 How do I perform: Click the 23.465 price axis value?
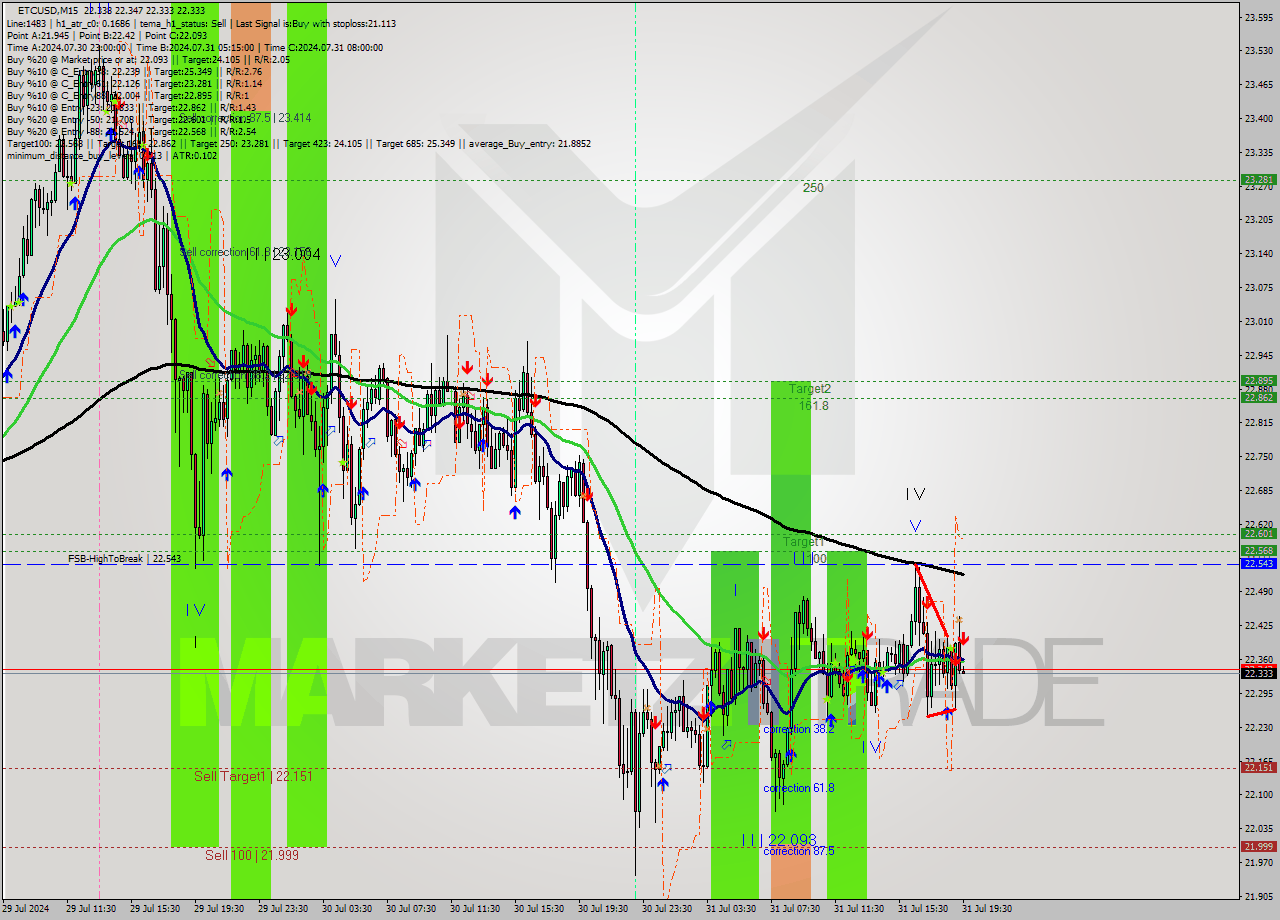click(x=1258, y=84)
